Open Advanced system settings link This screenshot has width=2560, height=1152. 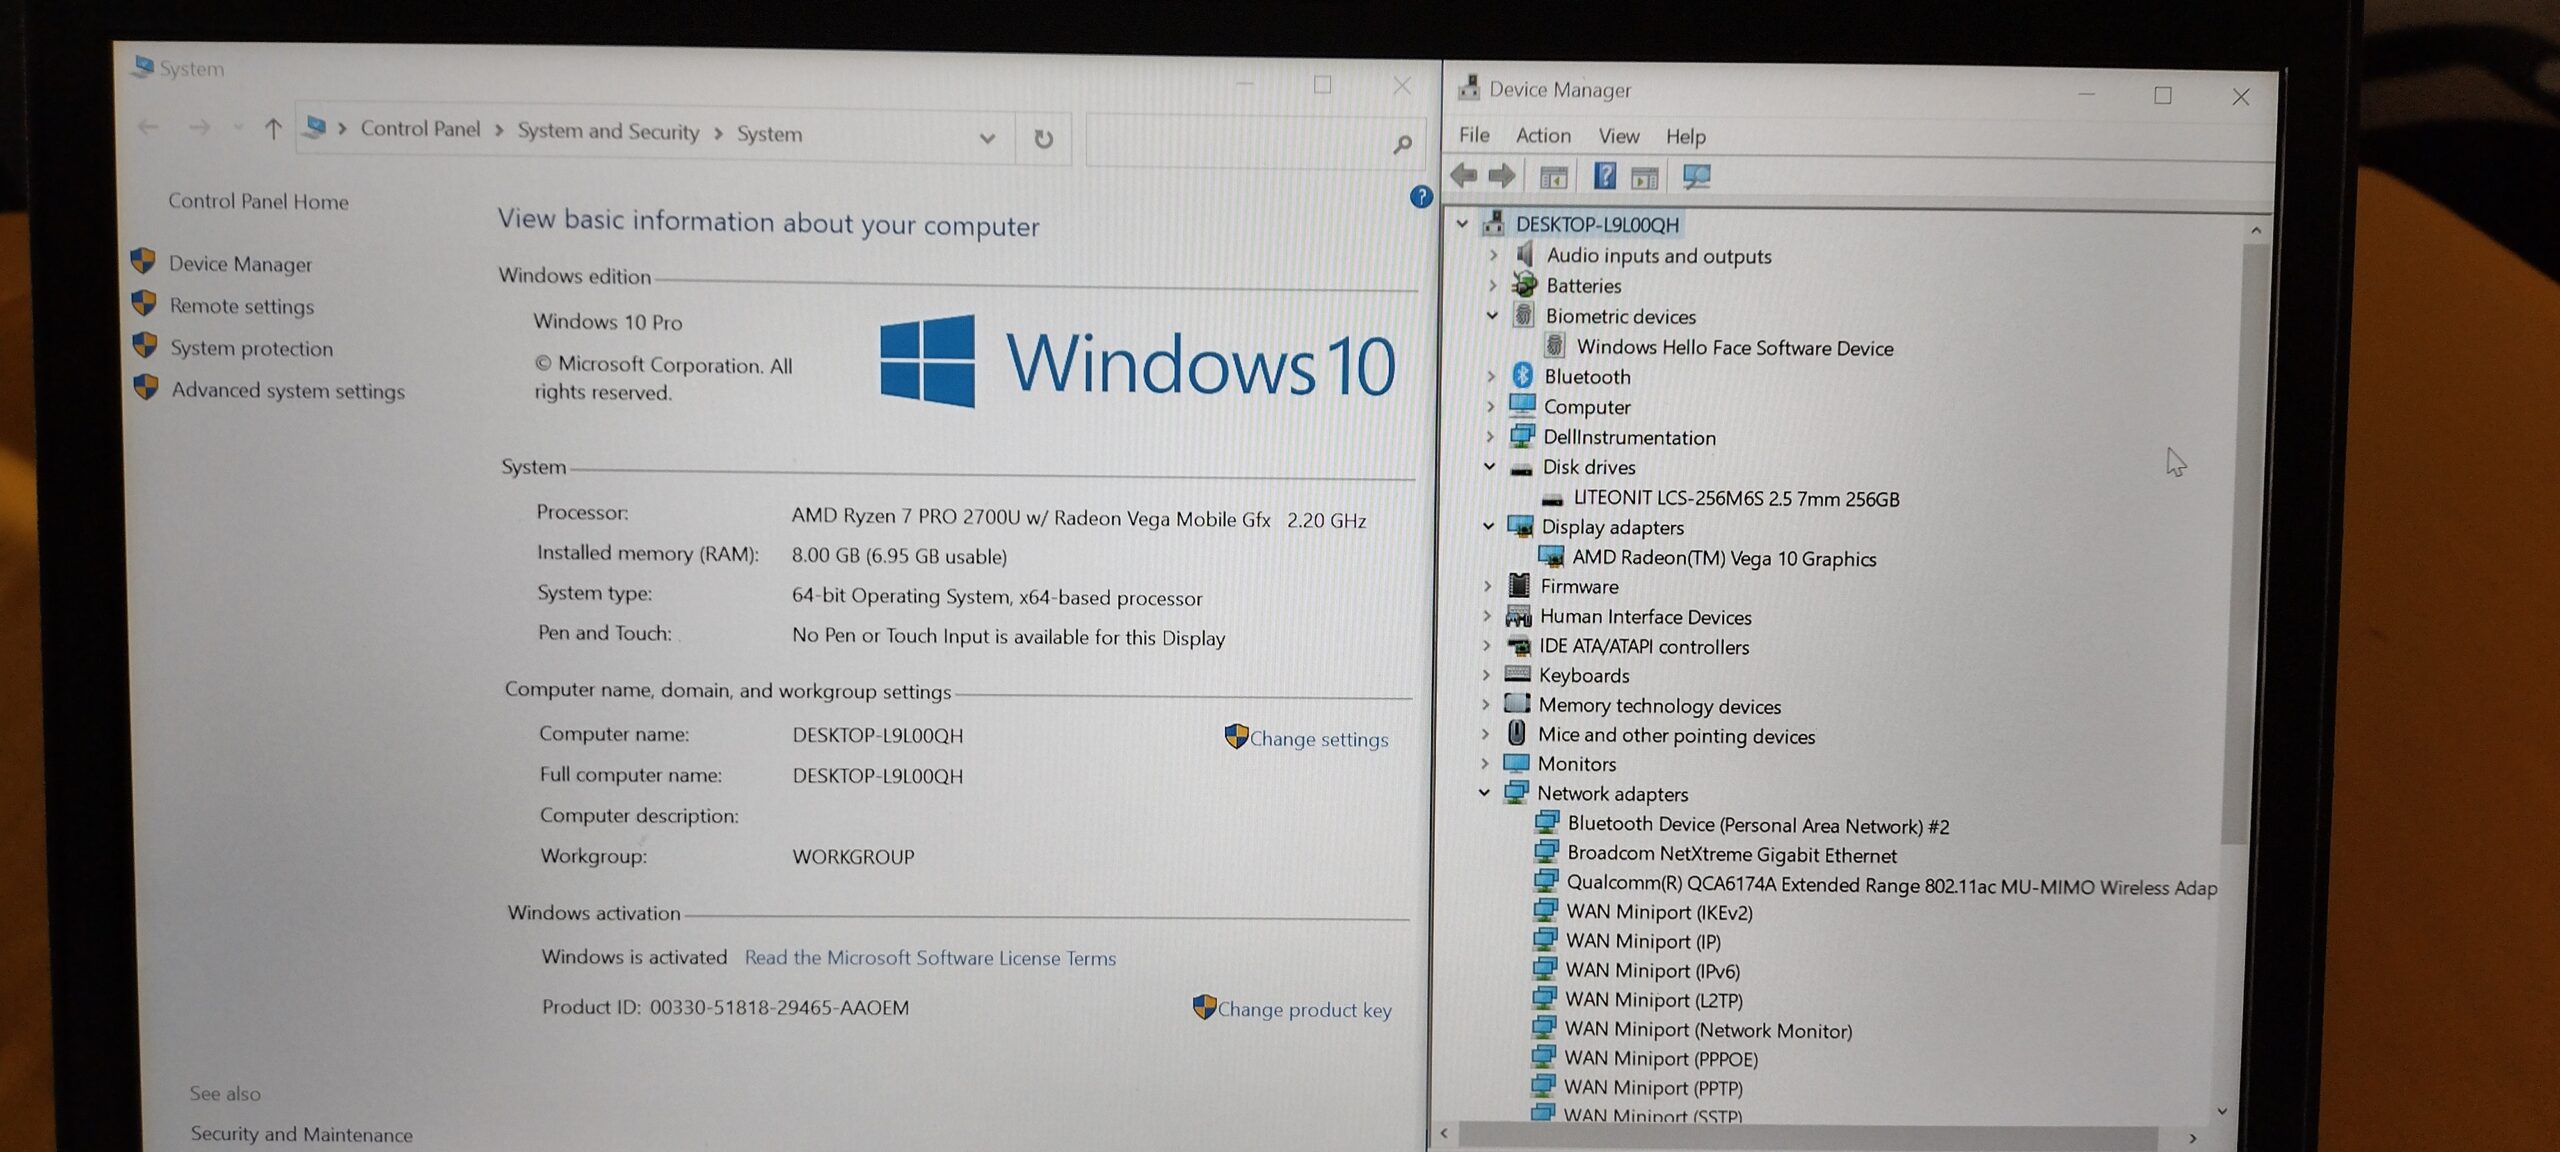[x=288, y=390]
